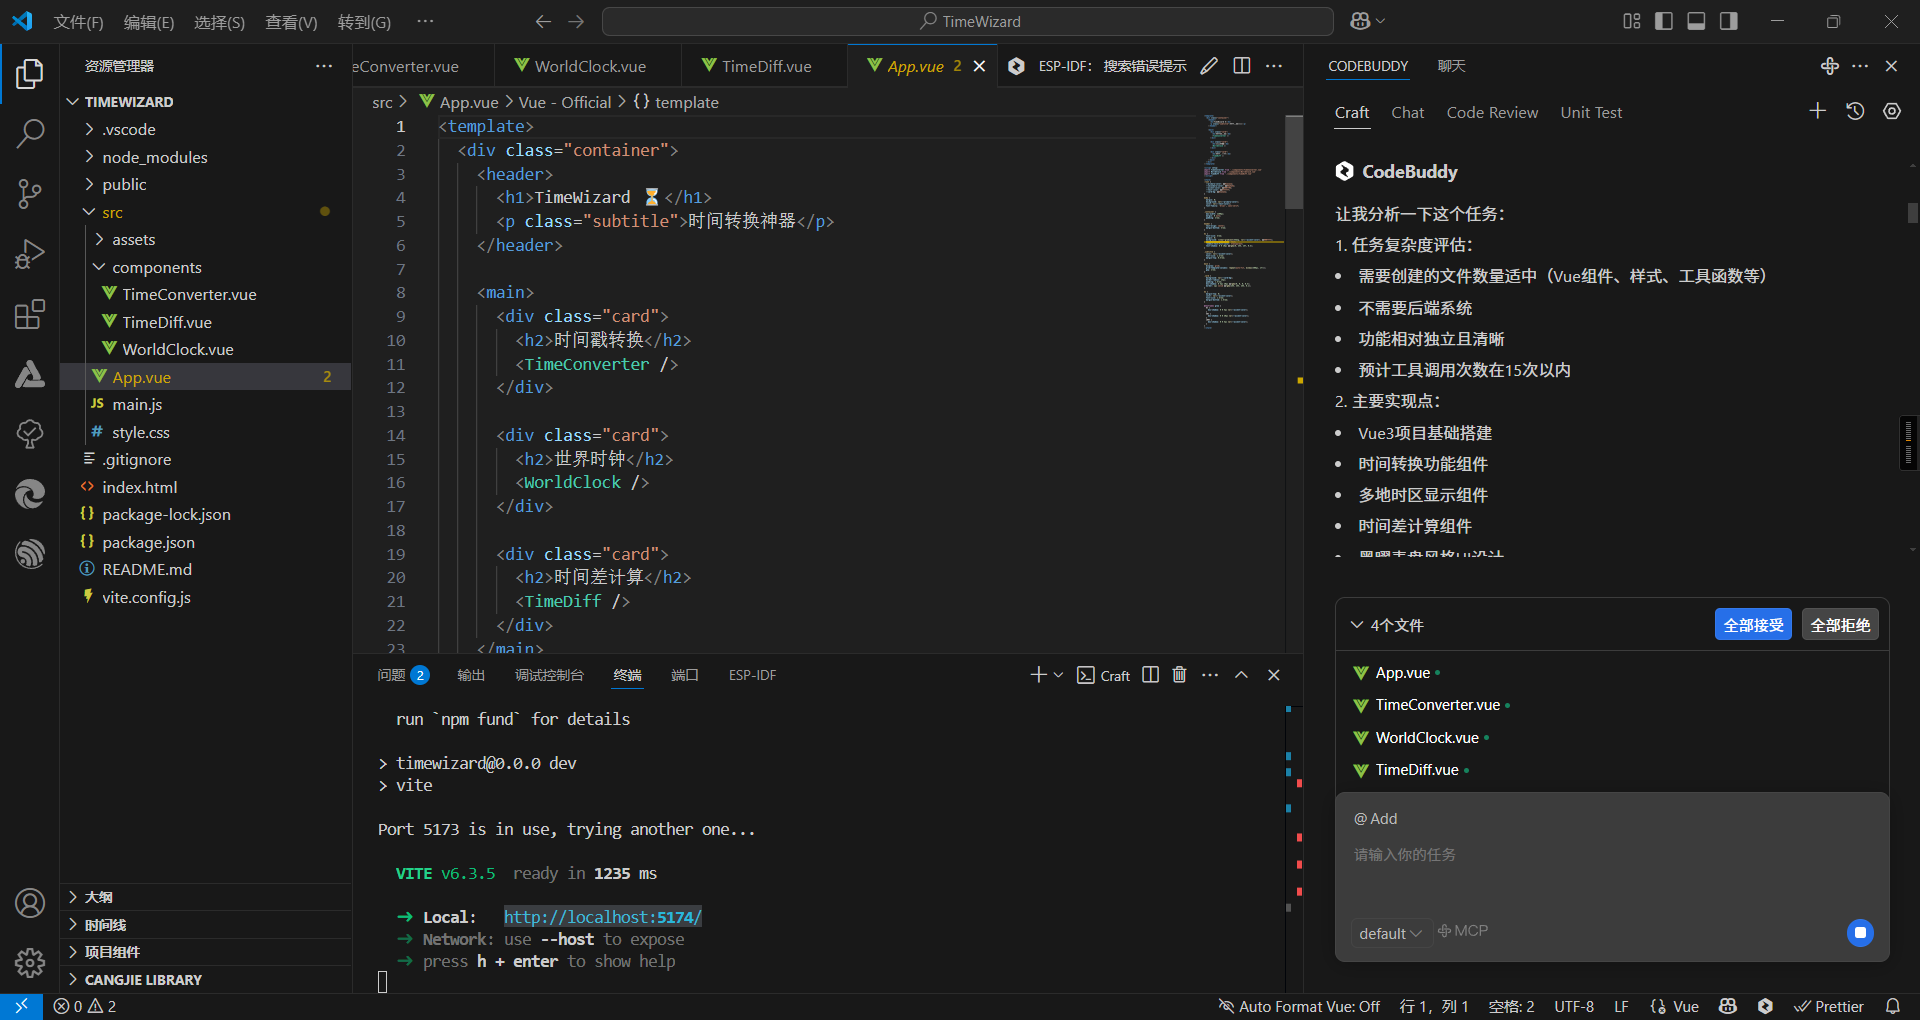Image resolution: width=1920 pixels, height=1020 pixels.
Task: Click the editor vertical scrollbar
Action: tap(1294, 160)
